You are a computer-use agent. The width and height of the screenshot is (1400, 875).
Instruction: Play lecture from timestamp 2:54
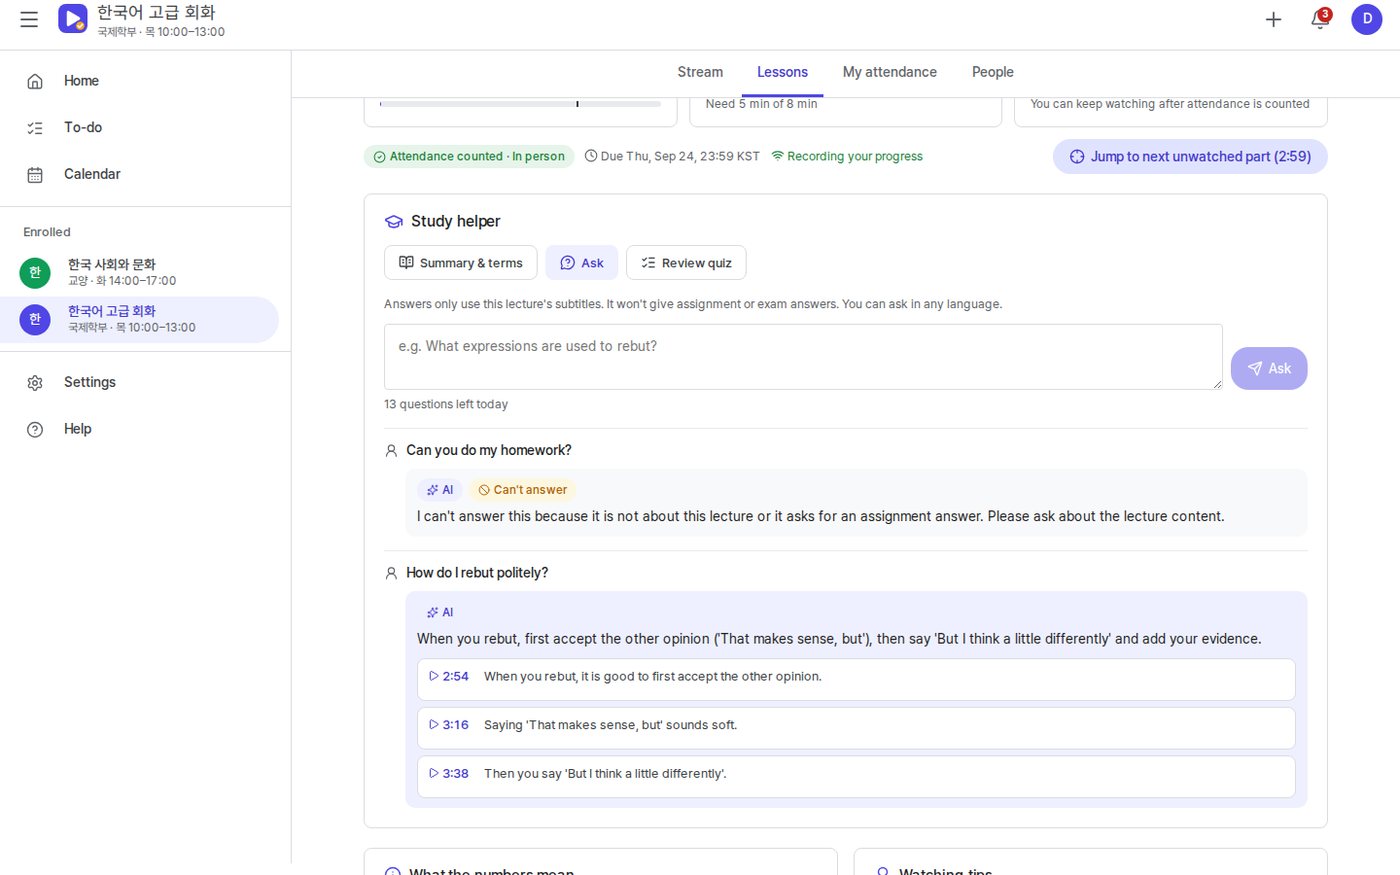click(856, 680)
